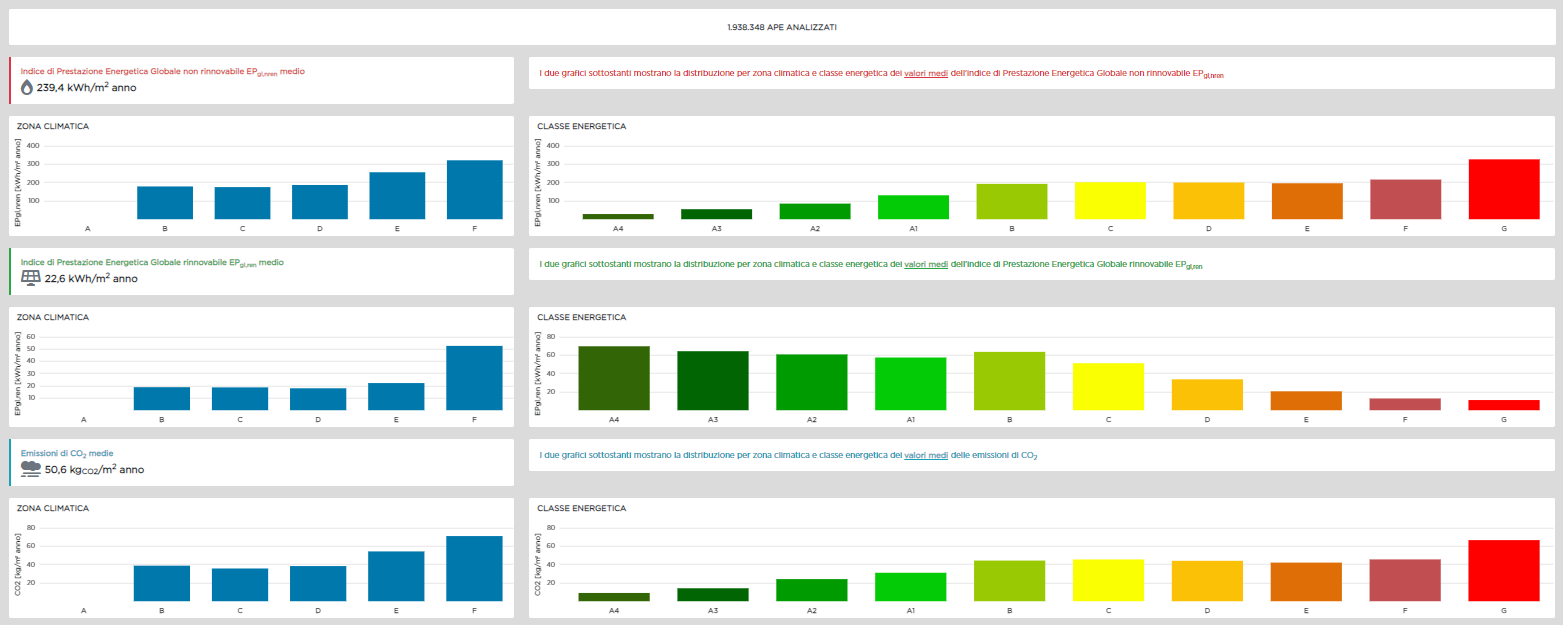Select A1 bar in CO2 energy class chart

point(910,587)
